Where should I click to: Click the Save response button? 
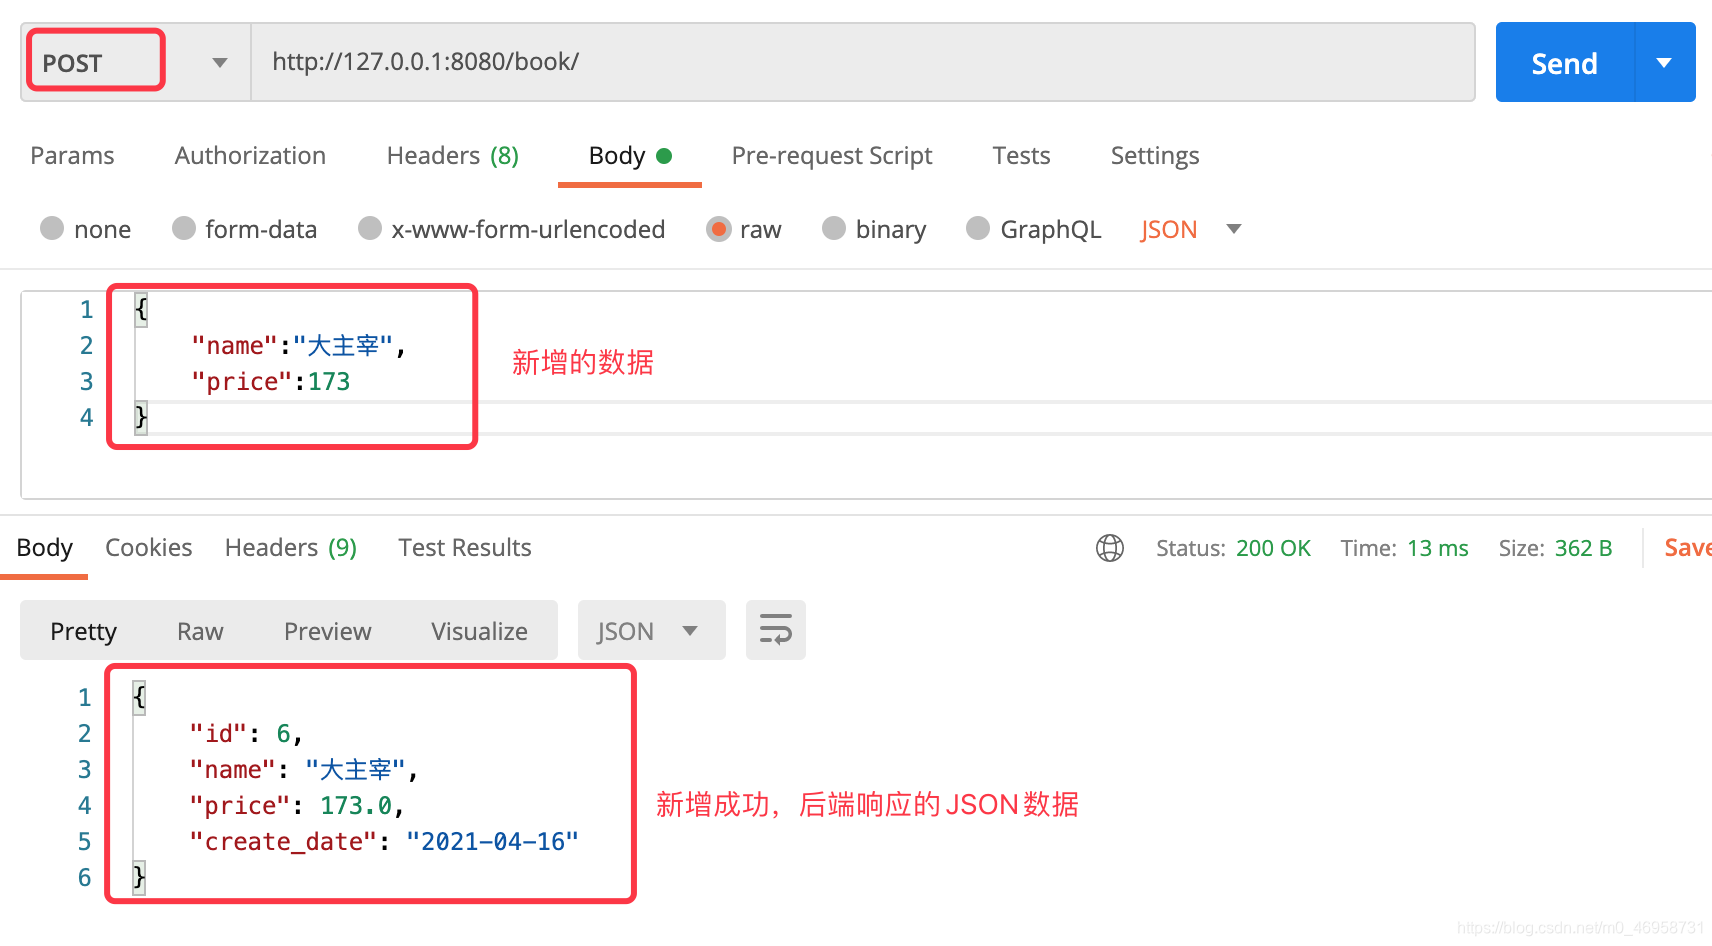point(1688,548)
